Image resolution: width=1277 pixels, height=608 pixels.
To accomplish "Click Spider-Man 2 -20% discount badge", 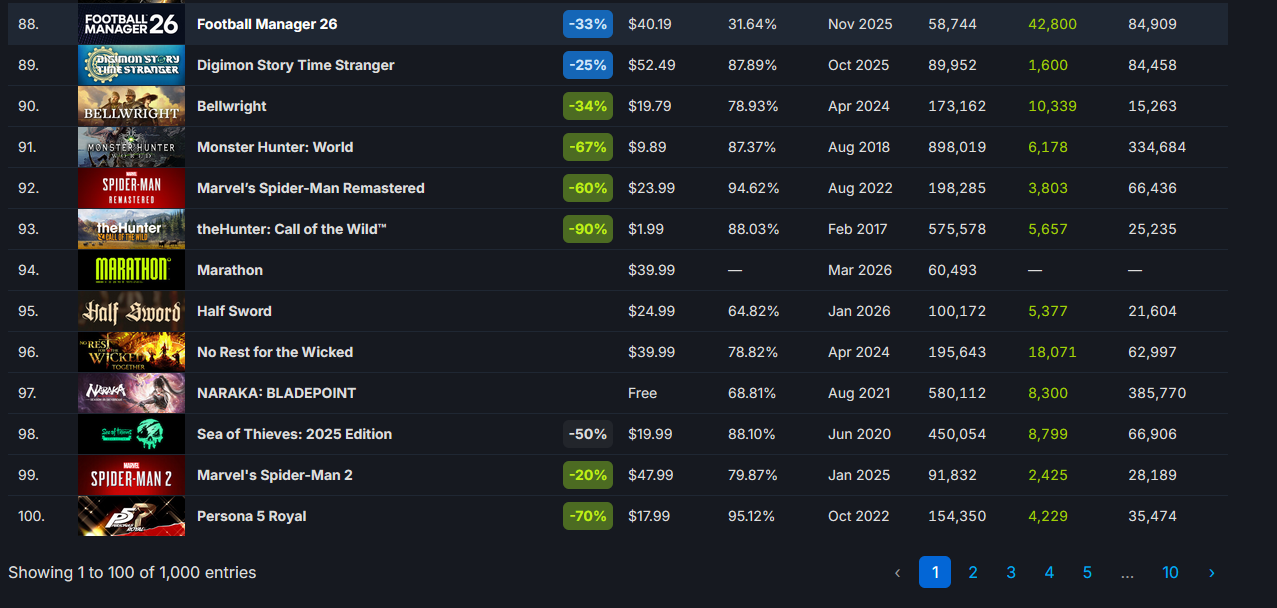I will click(588, 475).
